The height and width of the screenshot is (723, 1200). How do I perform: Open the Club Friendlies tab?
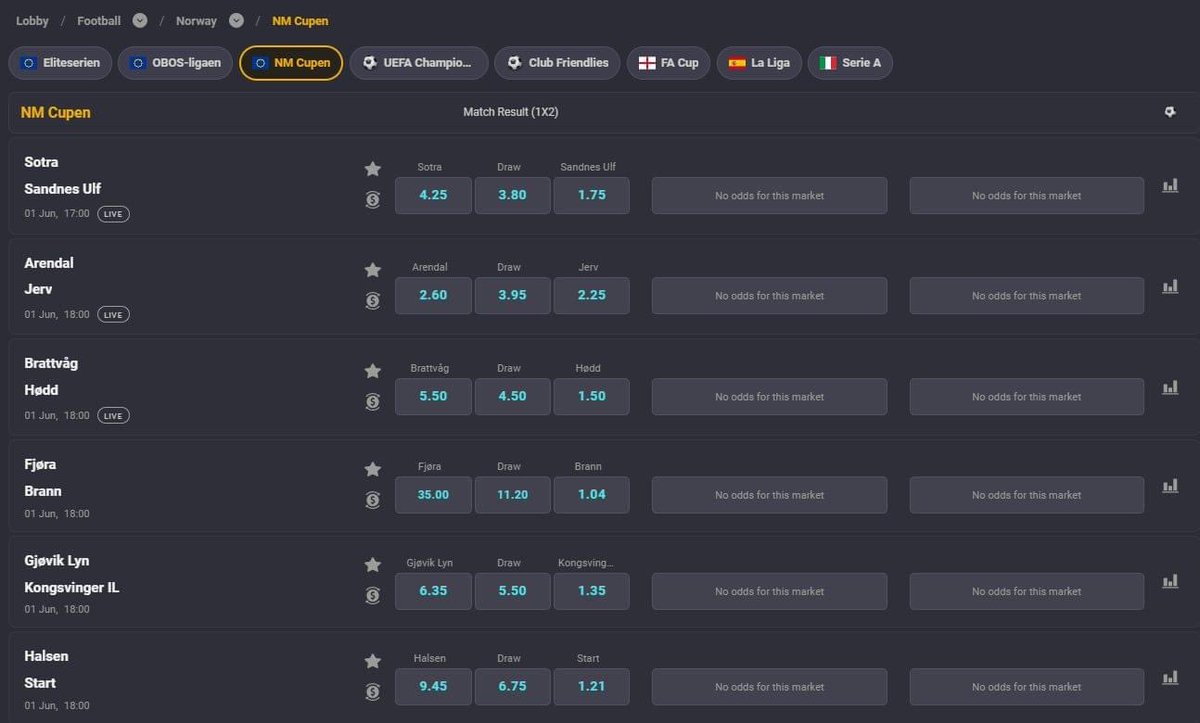pyautogui.click(x=557, y=63)
